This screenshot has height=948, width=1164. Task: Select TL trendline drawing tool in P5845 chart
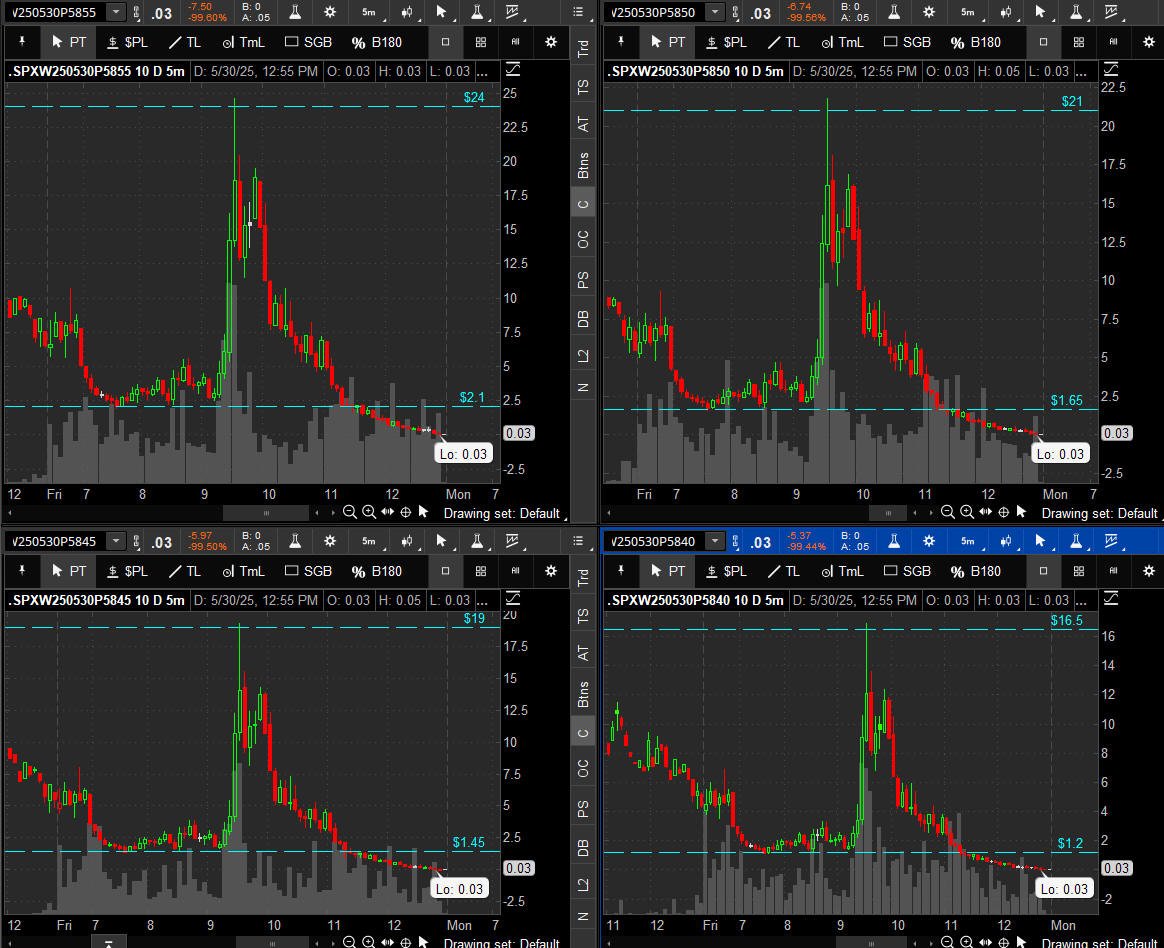pos(185,571)
